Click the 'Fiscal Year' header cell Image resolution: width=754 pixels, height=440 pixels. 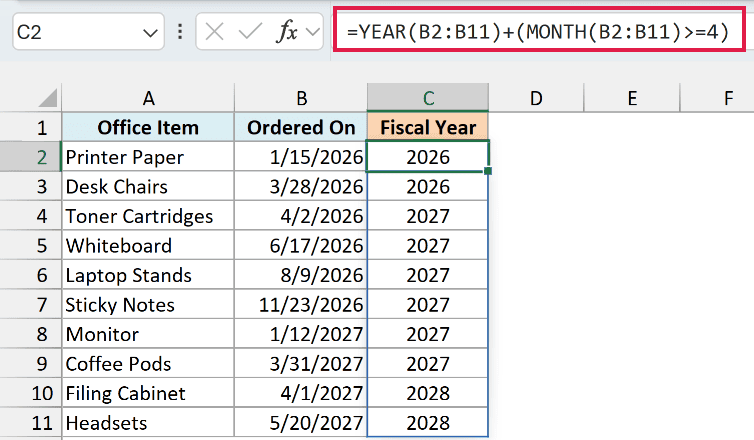click(x=428, y=127)
